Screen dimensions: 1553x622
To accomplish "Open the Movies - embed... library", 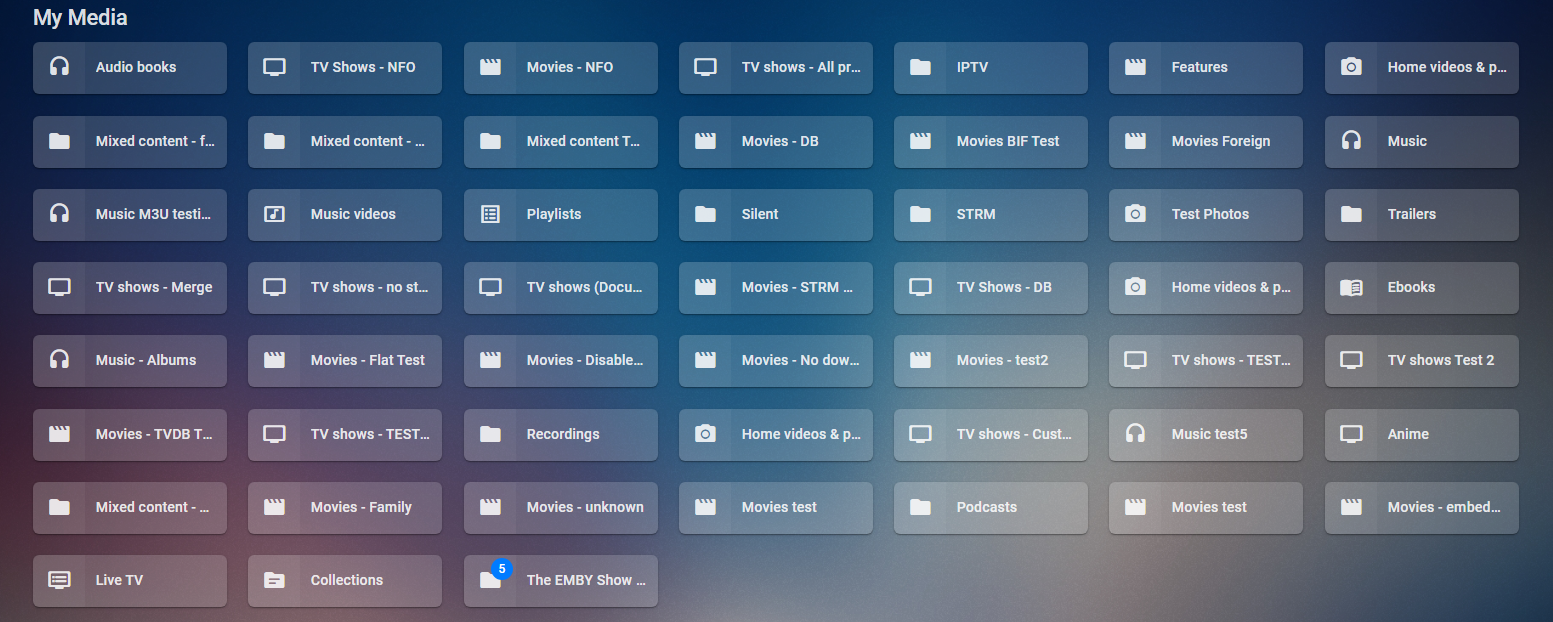I will (1422, 507).
